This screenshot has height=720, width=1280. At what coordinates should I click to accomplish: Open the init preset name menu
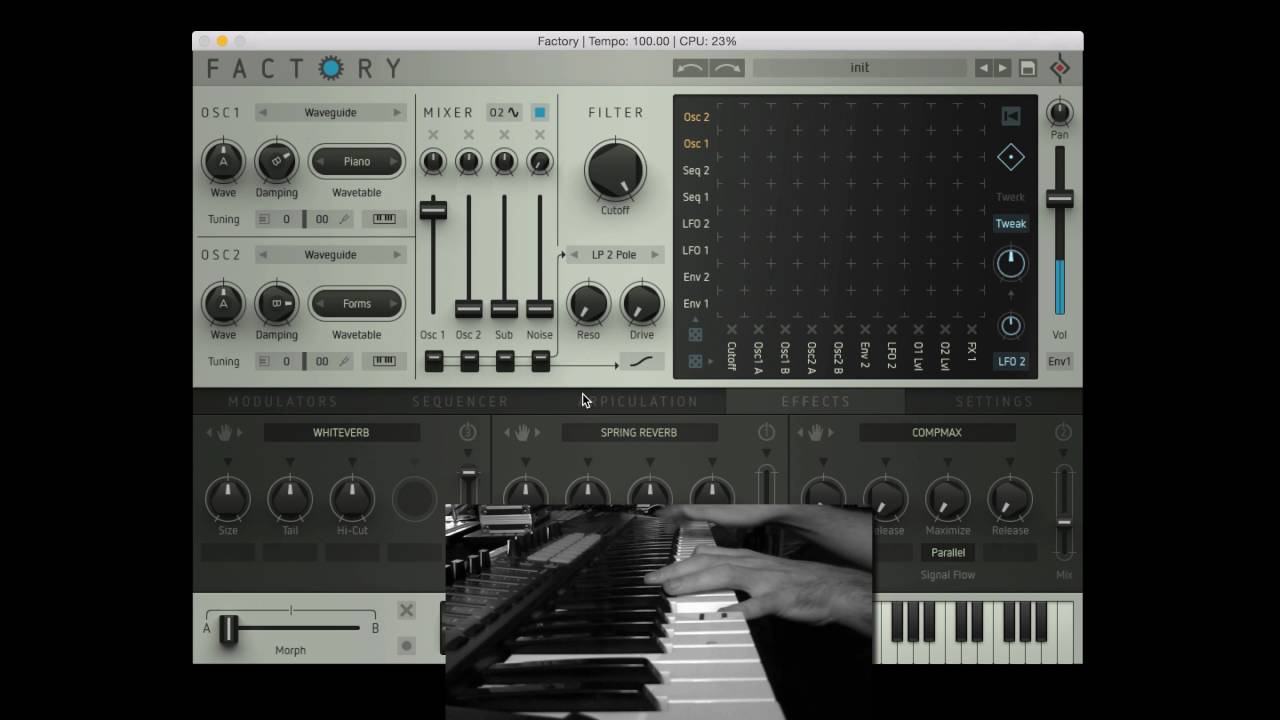click(860, 68)
